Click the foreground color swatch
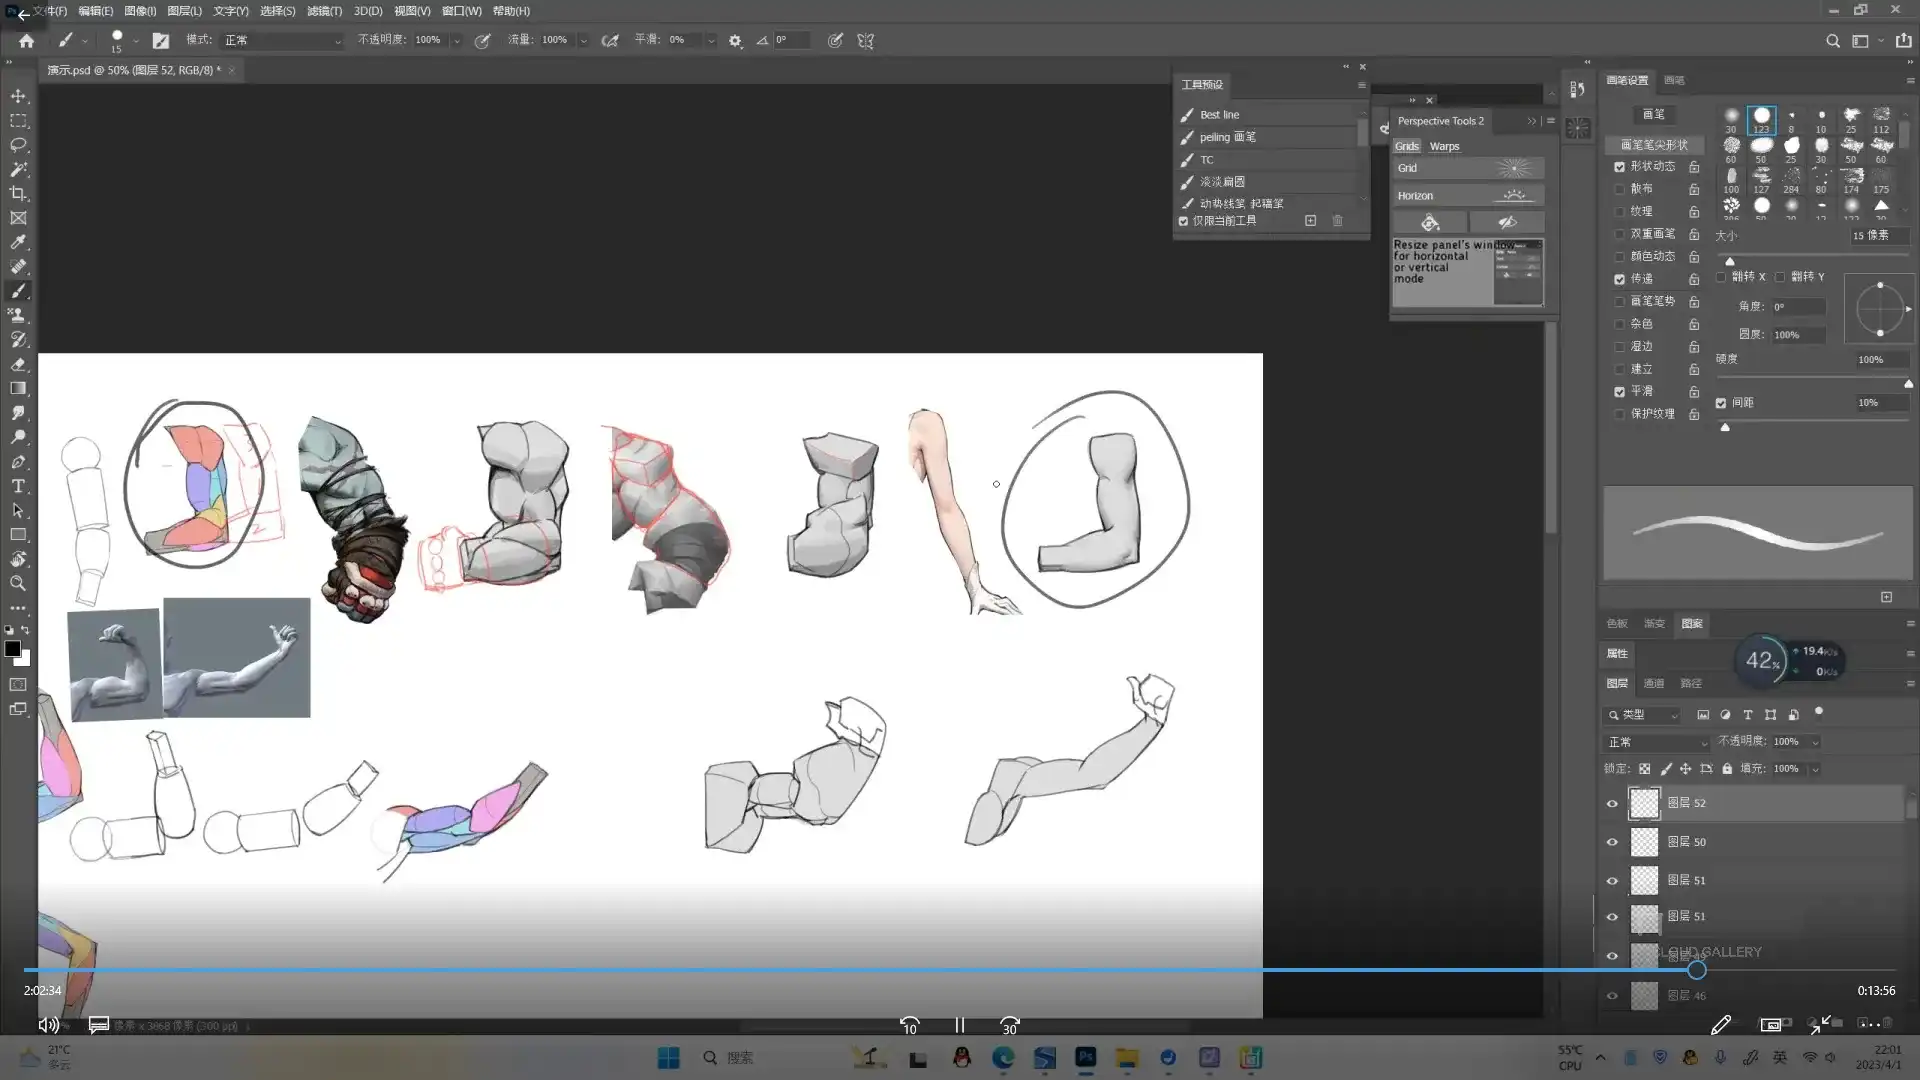1920x1080 pixels. (x=12, y=649)
